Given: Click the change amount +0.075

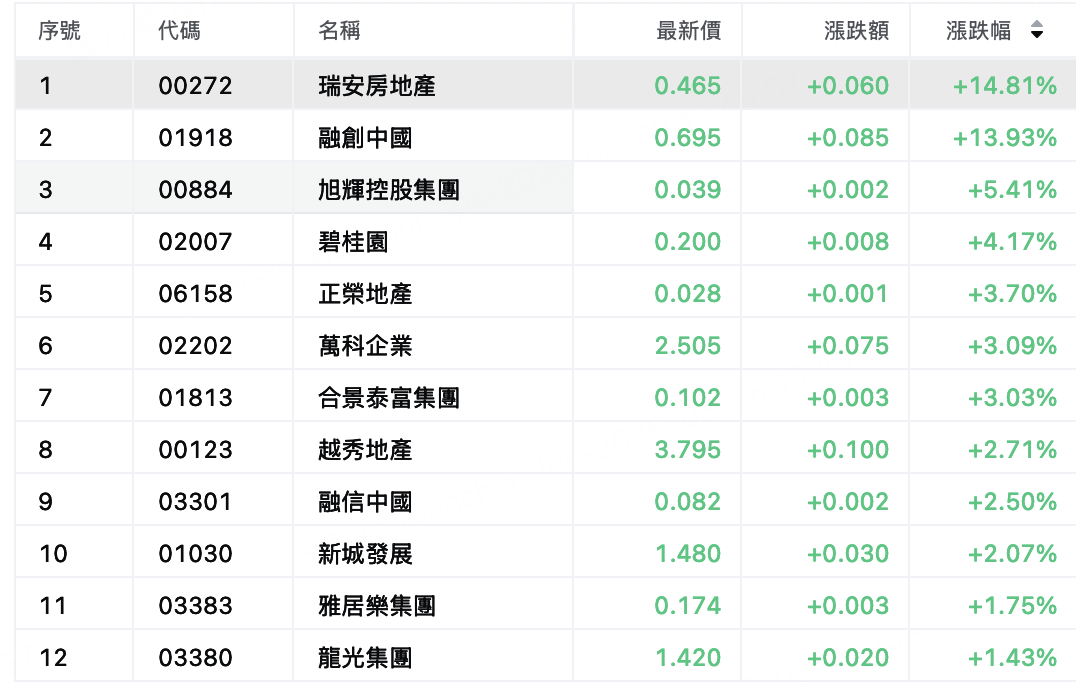Looking at the screenshot, I should tap(847, 346).
